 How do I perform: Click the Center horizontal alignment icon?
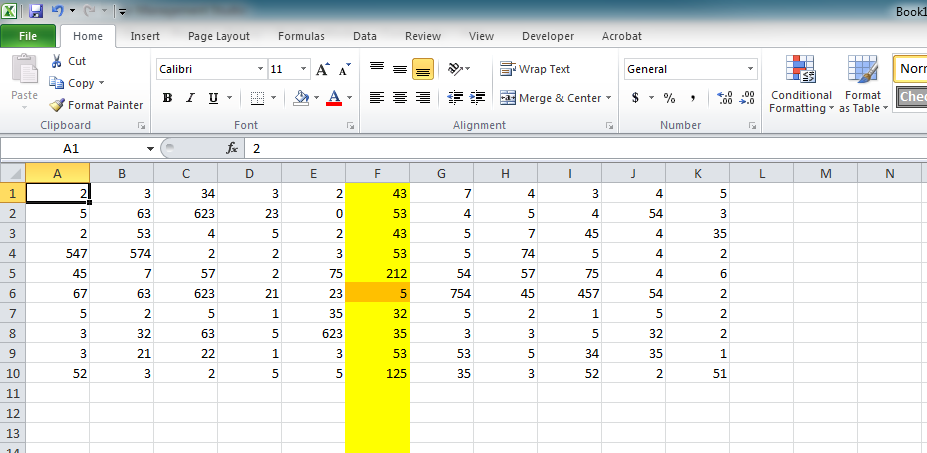click(x=400, y=98)
